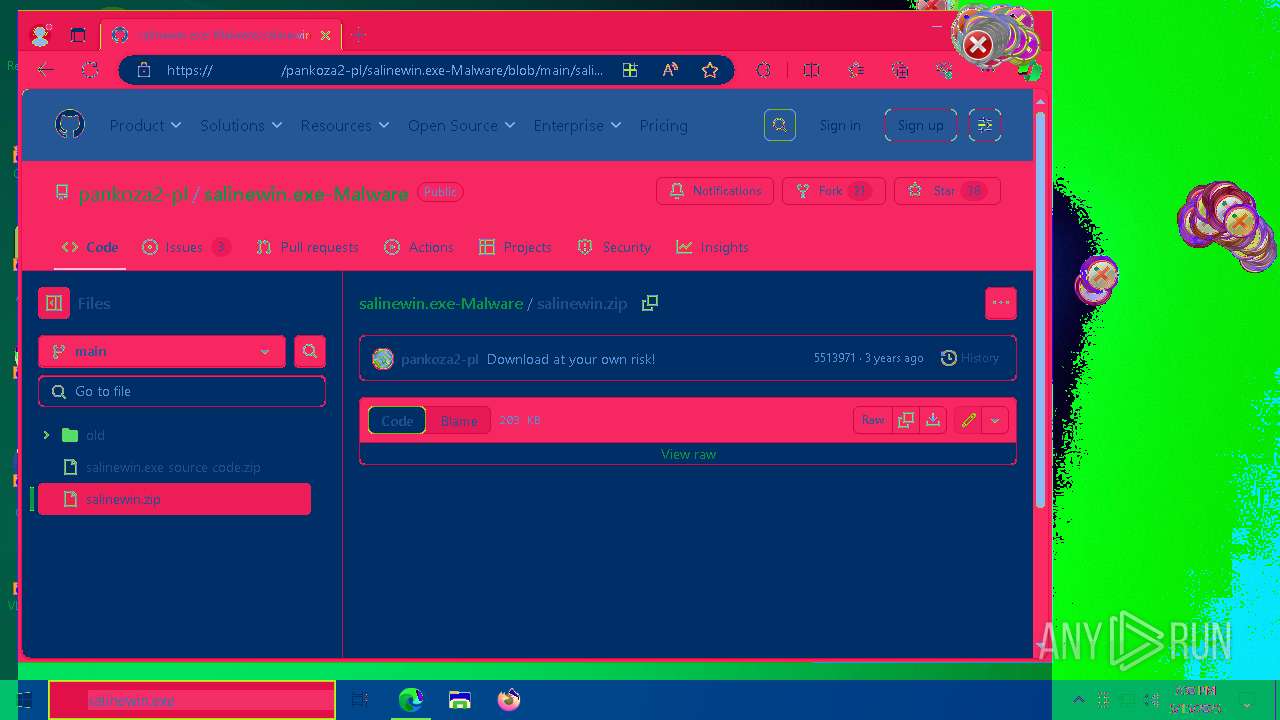Expand the Product menu
Viewport: 1280px width, 720px height.
(146, 125)
